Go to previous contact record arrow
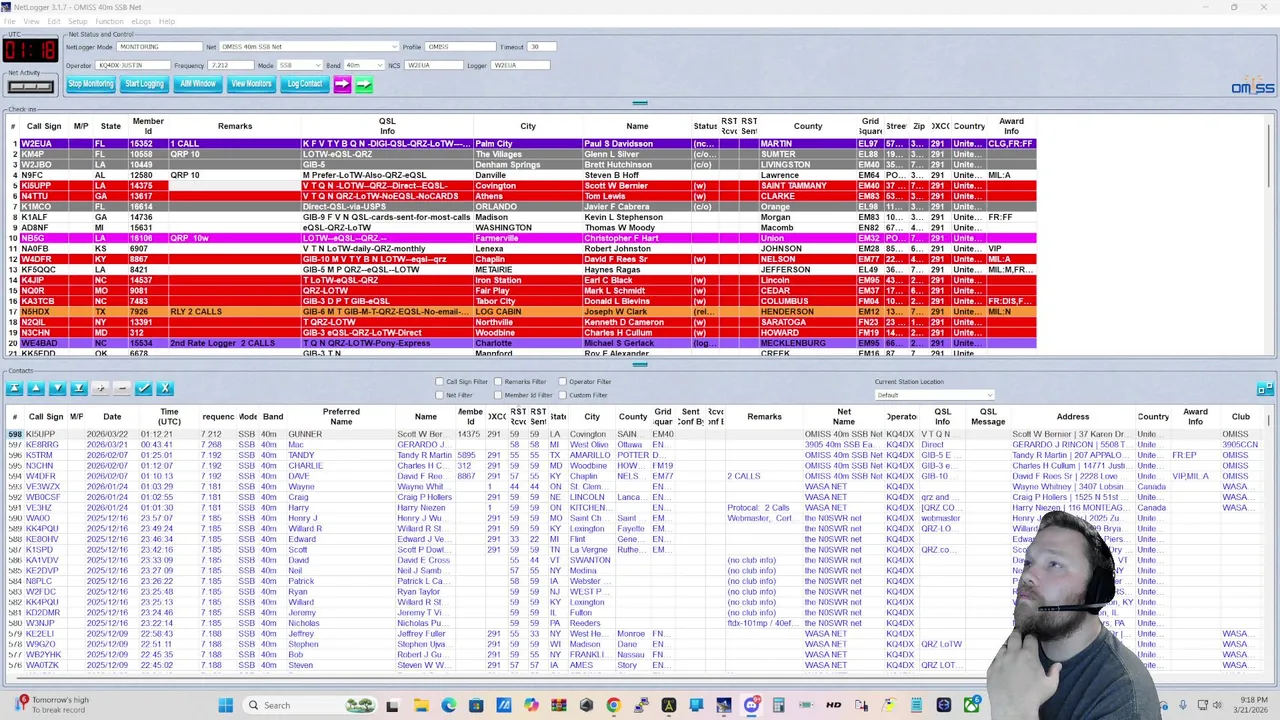Image resolution: width=1280 pixels, height=720 pixels. coord(36,388)
